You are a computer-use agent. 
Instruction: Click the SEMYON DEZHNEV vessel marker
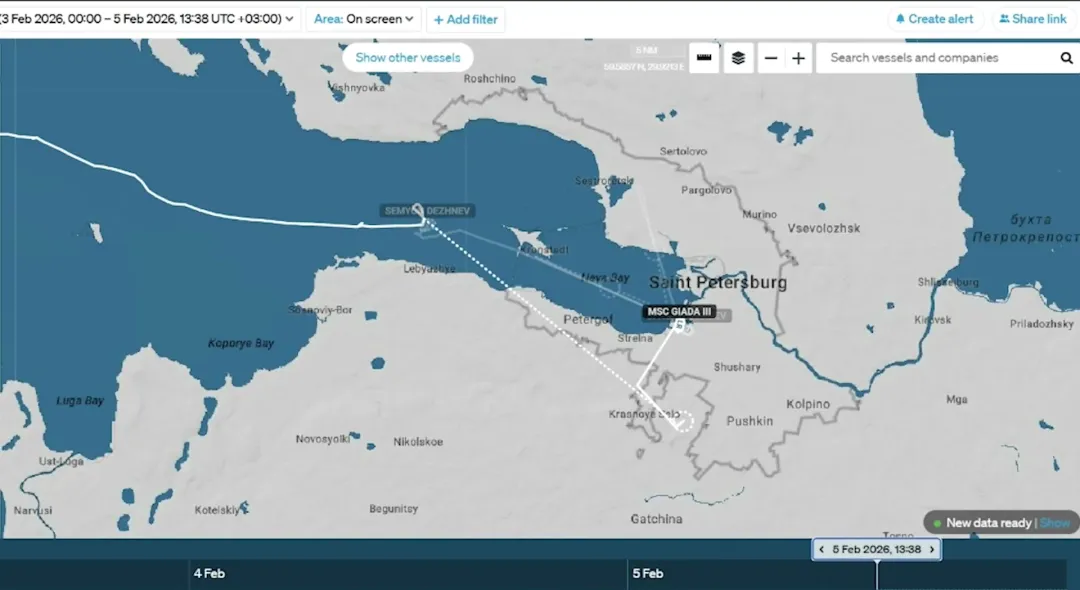(417, 199)
